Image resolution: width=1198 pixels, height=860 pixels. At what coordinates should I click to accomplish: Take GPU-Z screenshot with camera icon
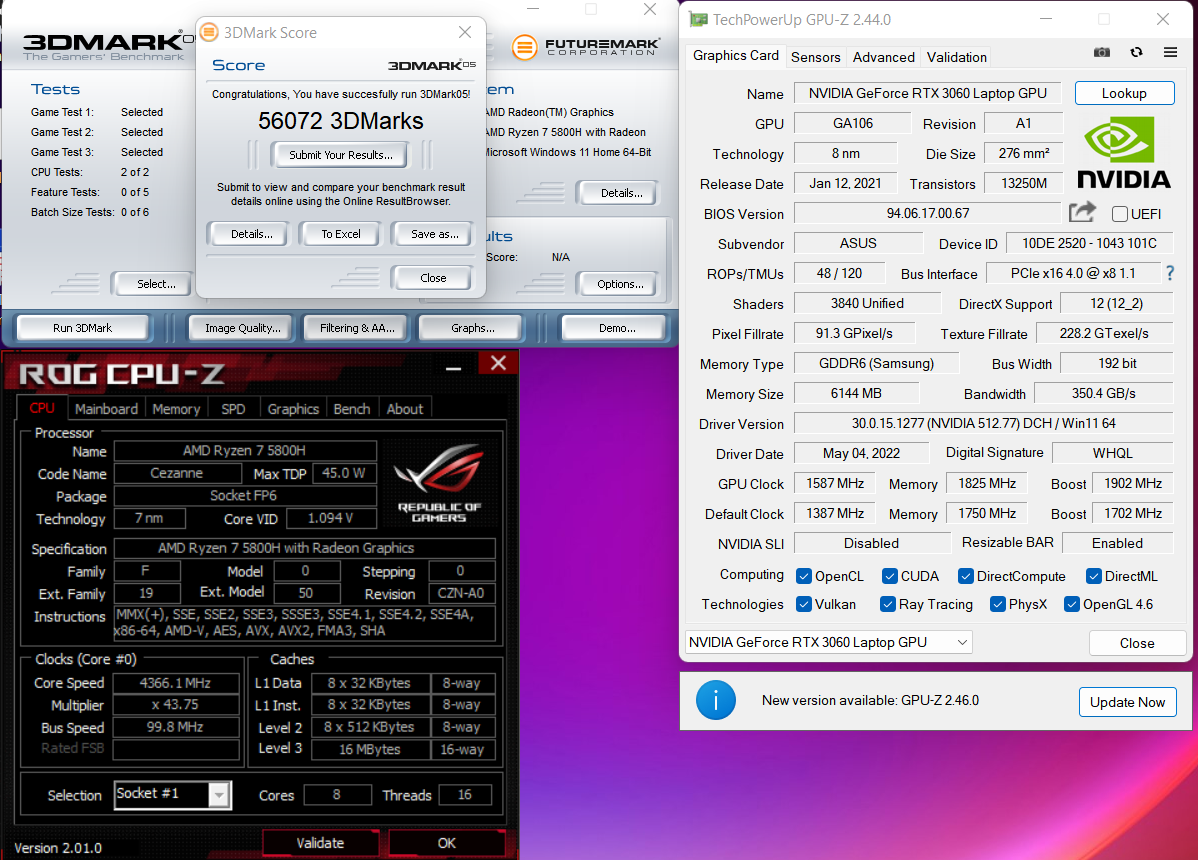click(x=1101, y=53)
